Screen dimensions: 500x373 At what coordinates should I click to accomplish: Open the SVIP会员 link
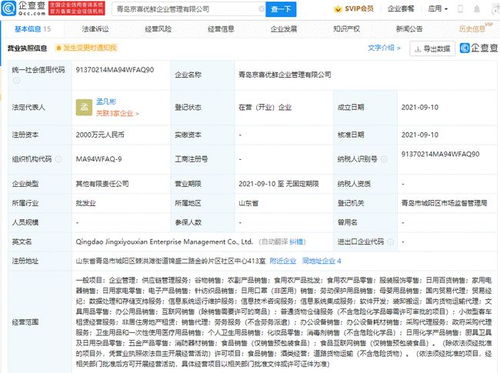(x=359, y=9)
